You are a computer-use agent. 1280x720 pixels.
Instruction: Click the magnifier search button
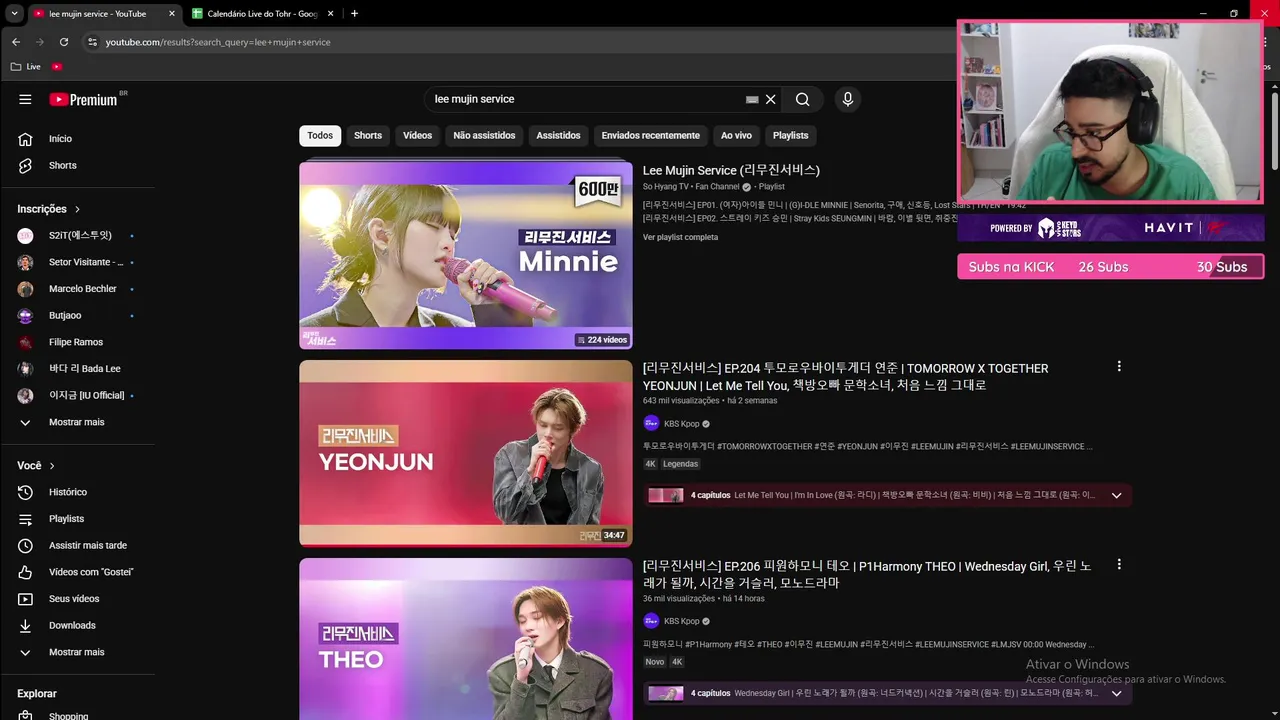(x=802, y=99)
